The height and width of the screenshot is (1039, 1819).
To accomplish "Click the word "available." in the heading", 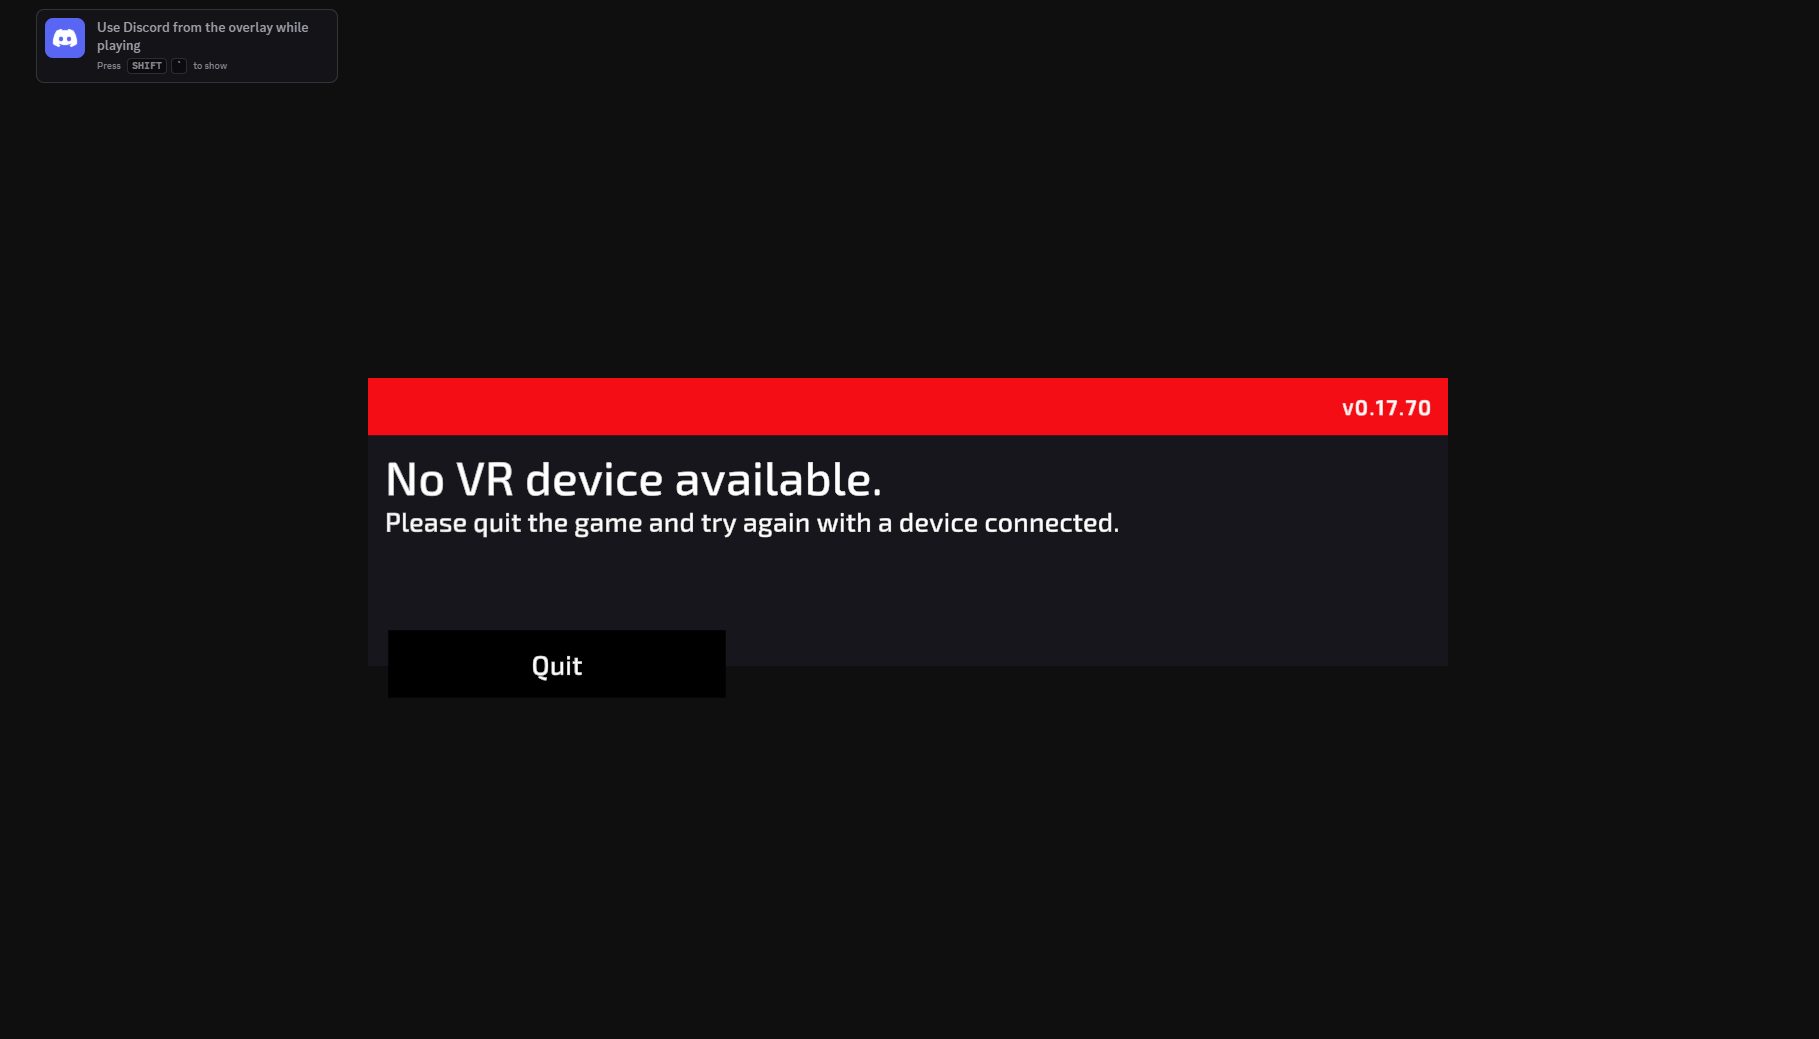I will [x=778, y=479].
